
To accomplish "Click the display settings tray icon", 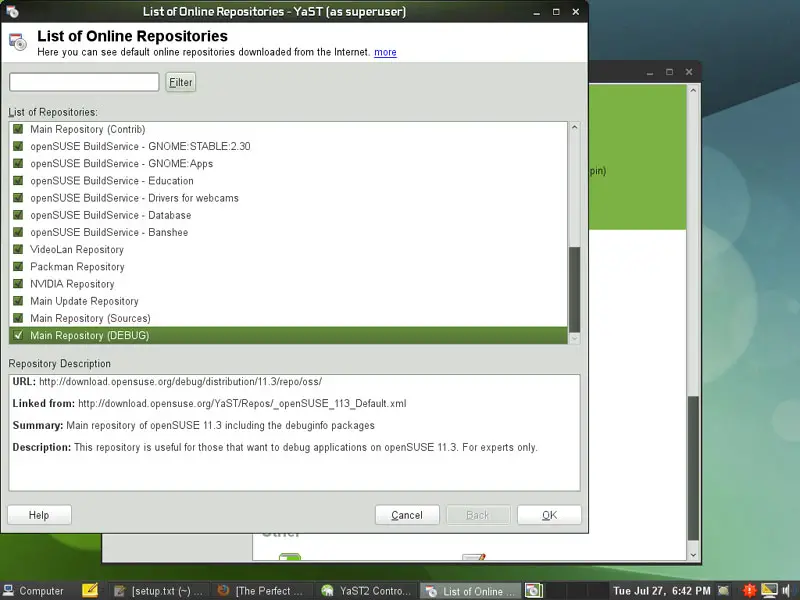I will 769,591.
